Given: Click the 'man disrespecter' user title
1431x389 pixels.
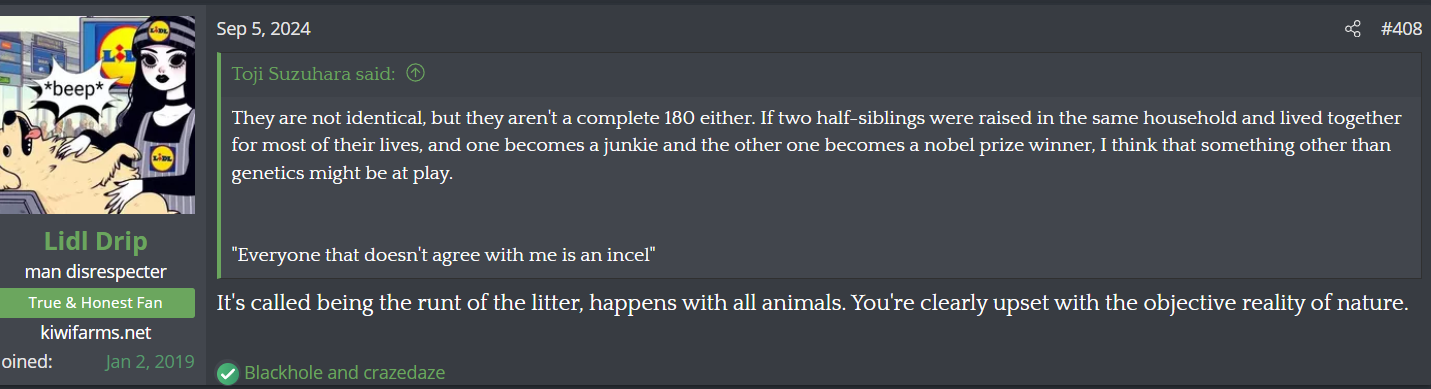Looking at the screenshot, I should [96, 272].
